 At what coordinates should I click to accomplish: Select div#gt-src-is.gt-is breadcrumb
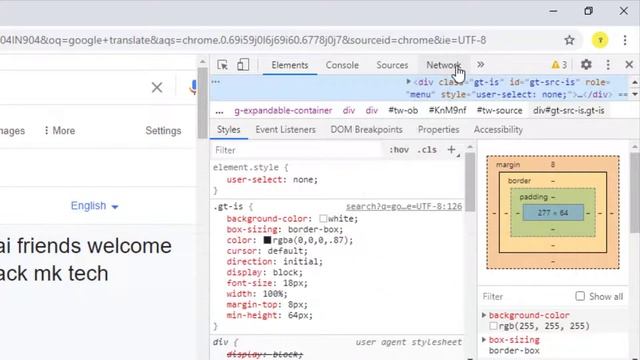[569, 111]
